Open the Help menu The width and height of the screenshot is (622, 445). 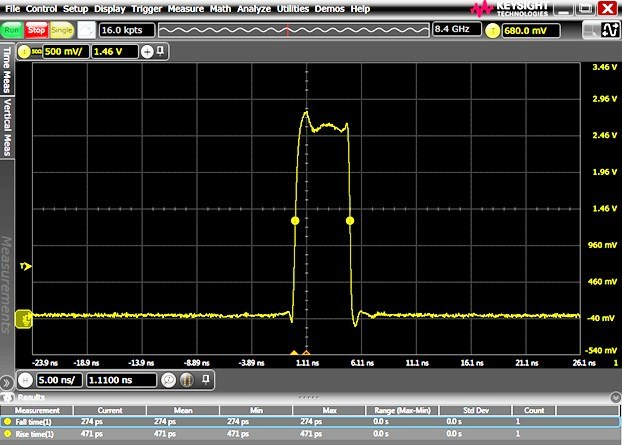[x=360, y=9]
